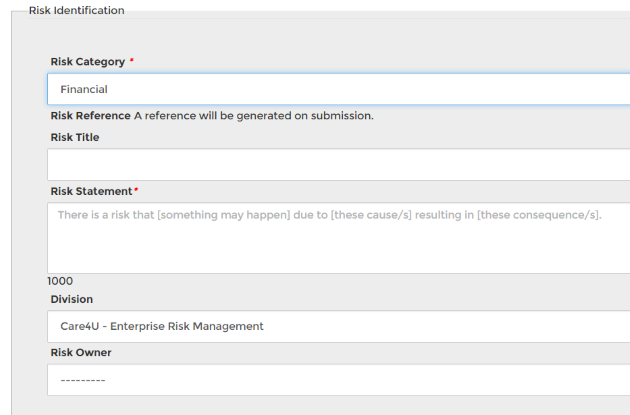The width and height of the screenshot is (630, 415).
Task: Click the Risk Statement label
Action: pyautogui.click(x=91, y=191)
